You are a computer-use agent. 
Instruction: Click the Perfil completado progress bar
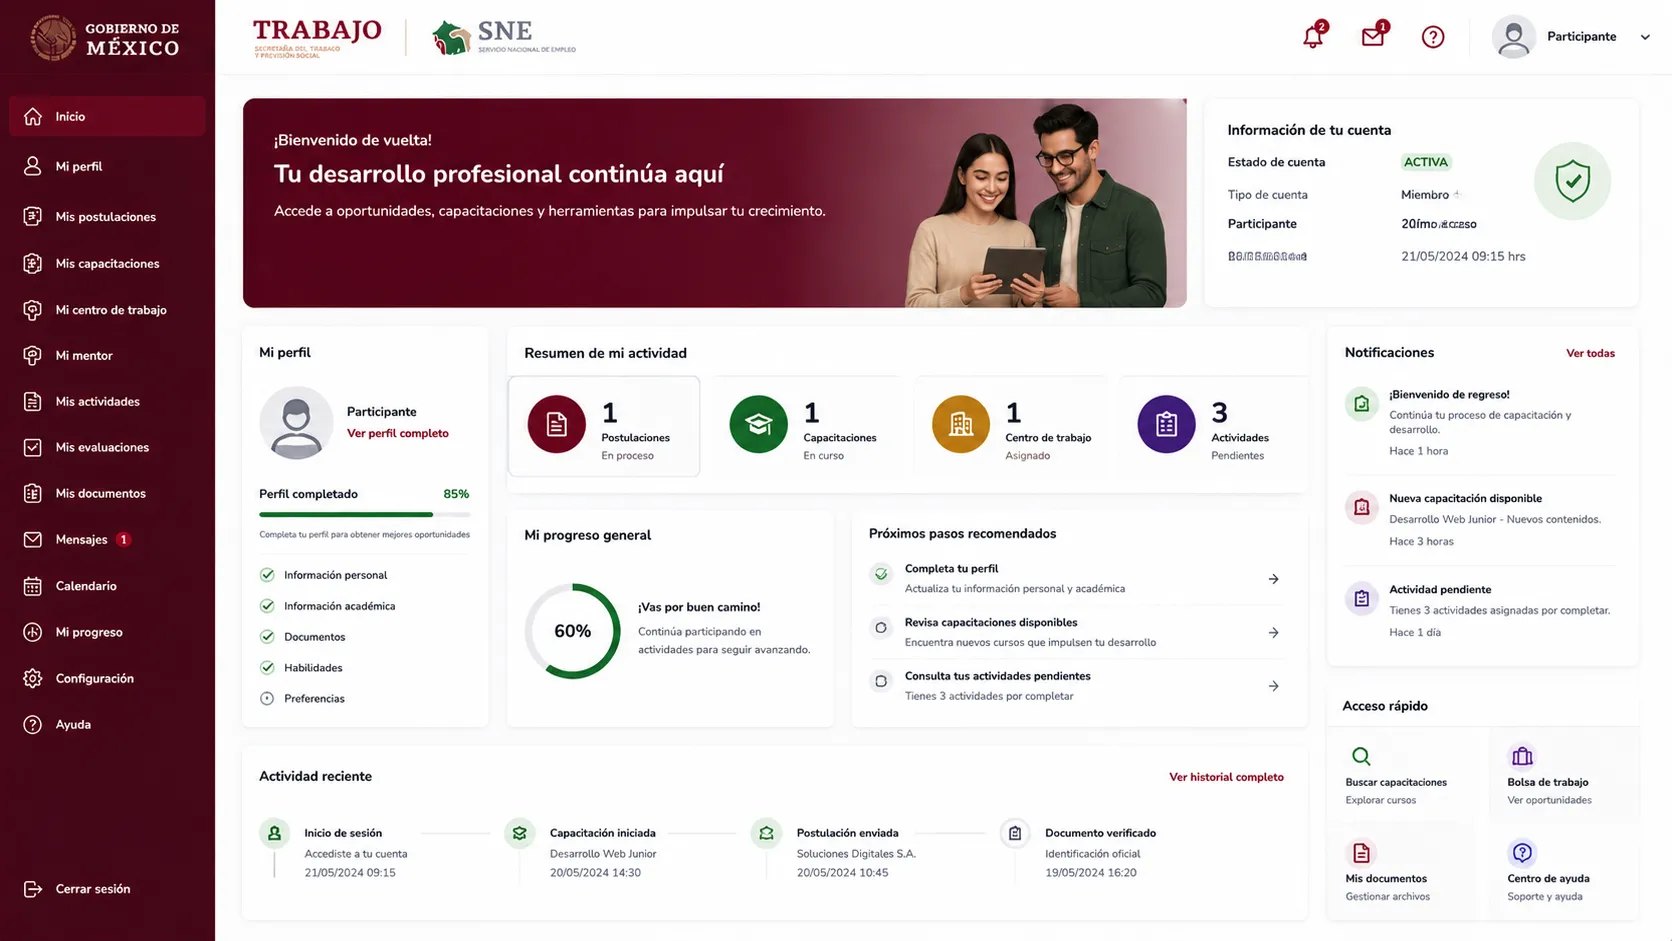coord(364,514)
